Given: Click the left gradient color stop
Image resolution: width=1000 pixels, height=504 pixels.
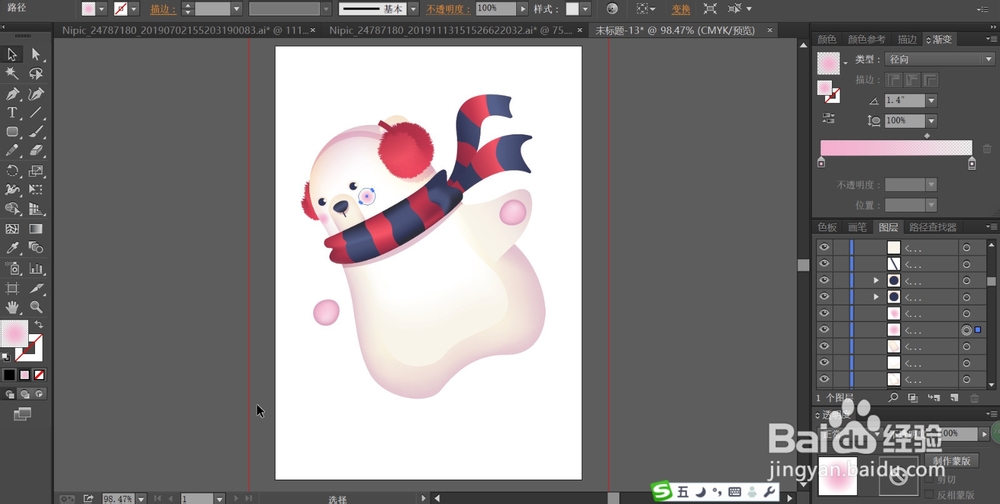Looking at the screenshot, I should coord(821,163).
